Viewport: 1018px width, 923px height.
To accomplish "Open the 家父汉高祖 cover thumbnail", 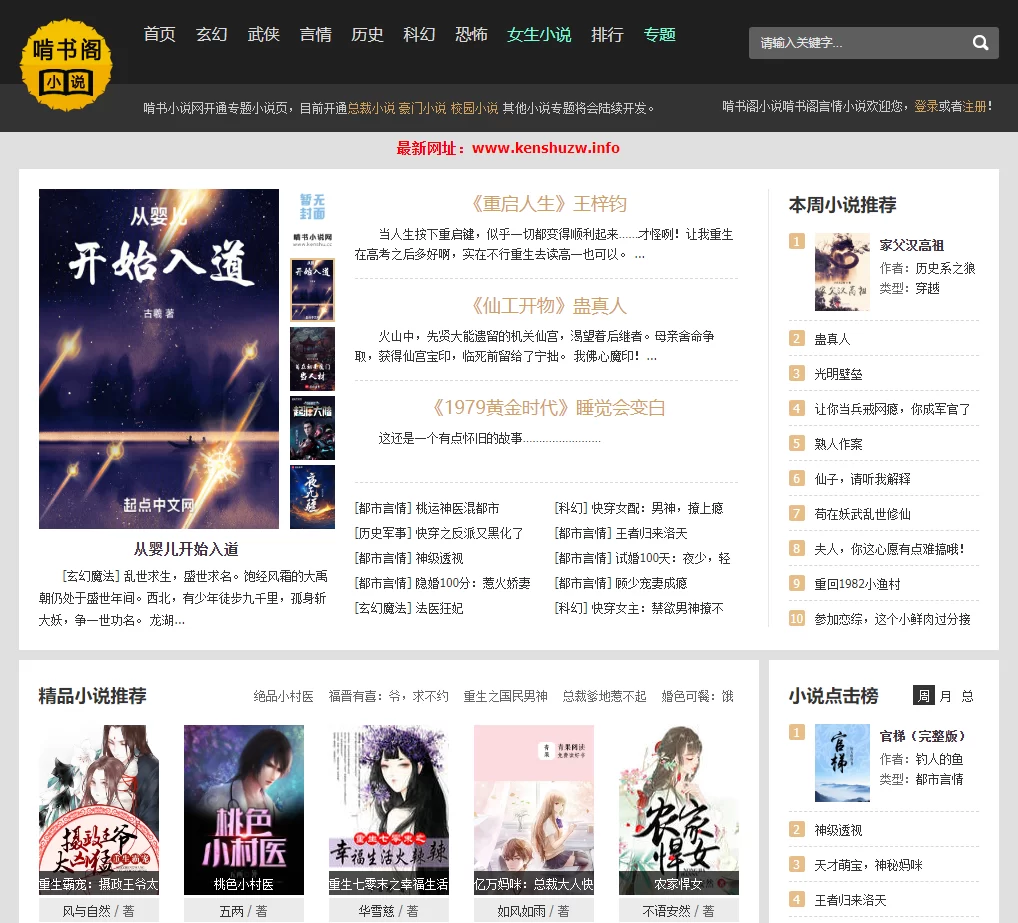I will 842,272.
